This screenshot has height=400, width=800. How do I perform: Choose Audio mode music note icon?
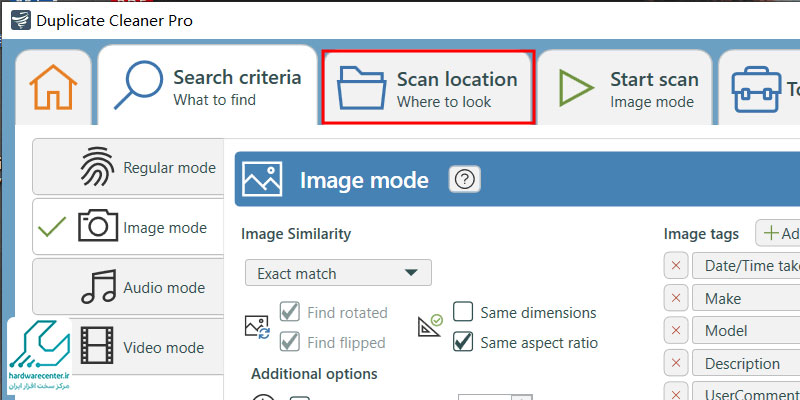(98, 287)
